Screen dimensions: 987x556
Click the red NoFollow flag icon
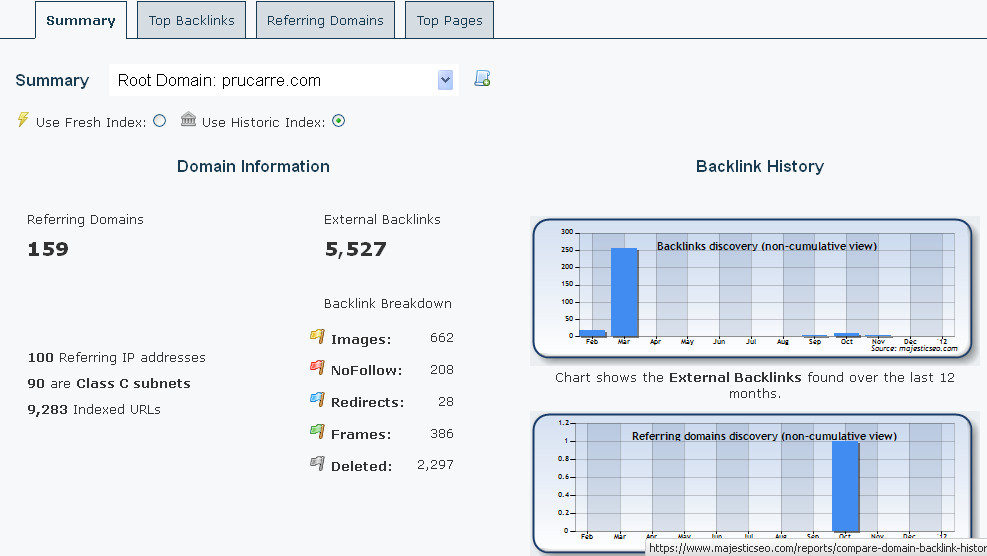coord(317,368)
